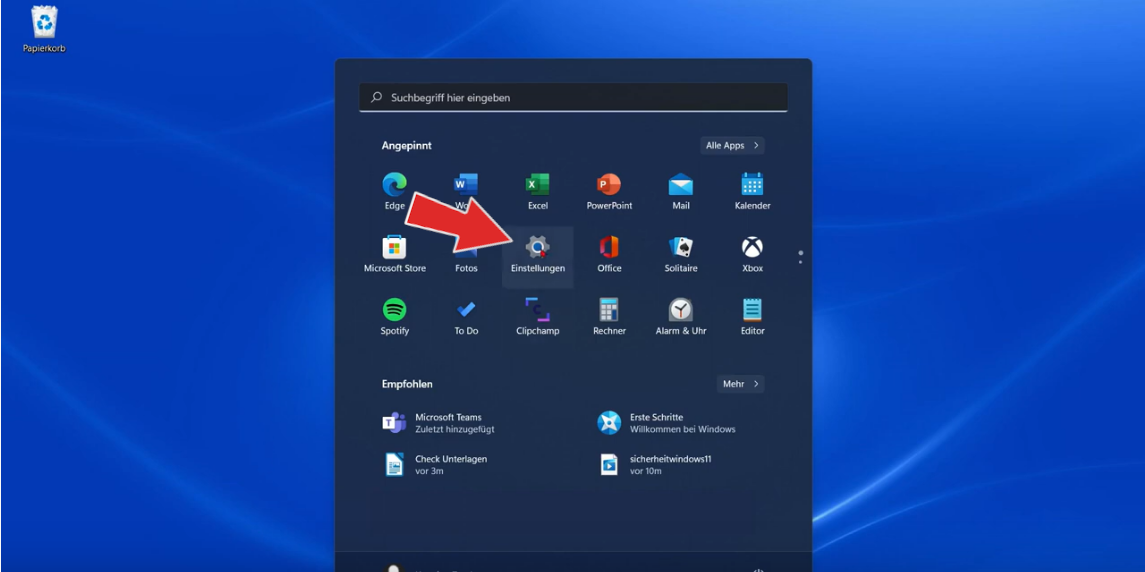Click the Suchbegriff hier eingeben search field

573,97
